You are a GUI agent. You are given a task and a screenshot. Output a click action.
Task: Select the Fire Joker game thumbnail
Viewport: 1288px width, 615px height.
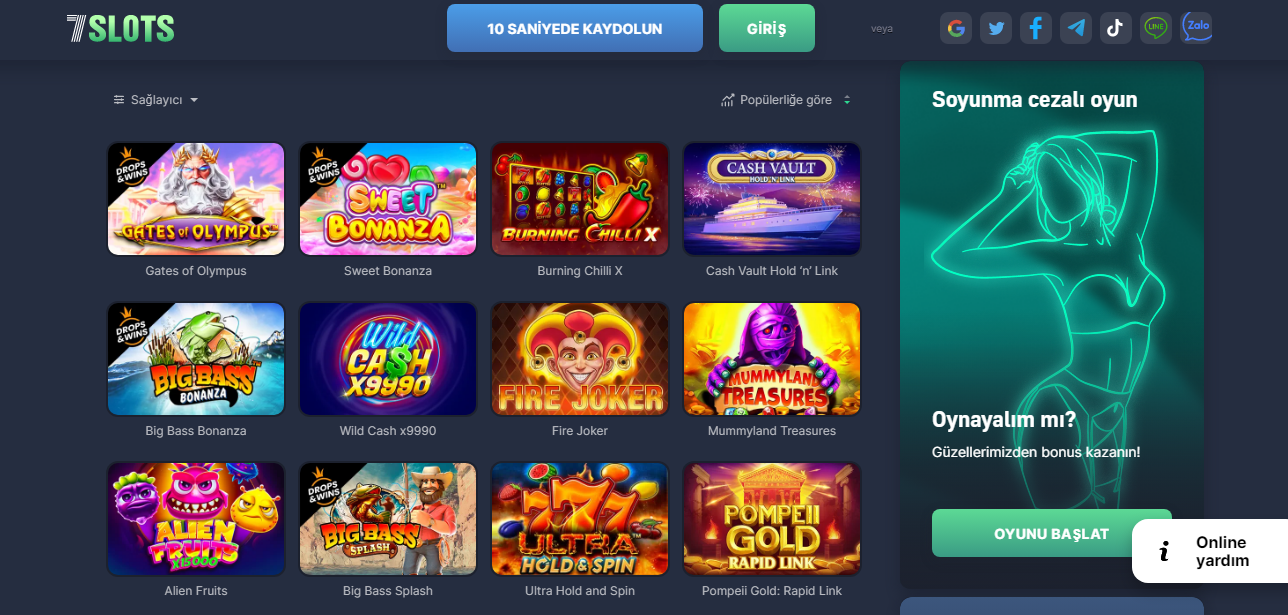580,359
